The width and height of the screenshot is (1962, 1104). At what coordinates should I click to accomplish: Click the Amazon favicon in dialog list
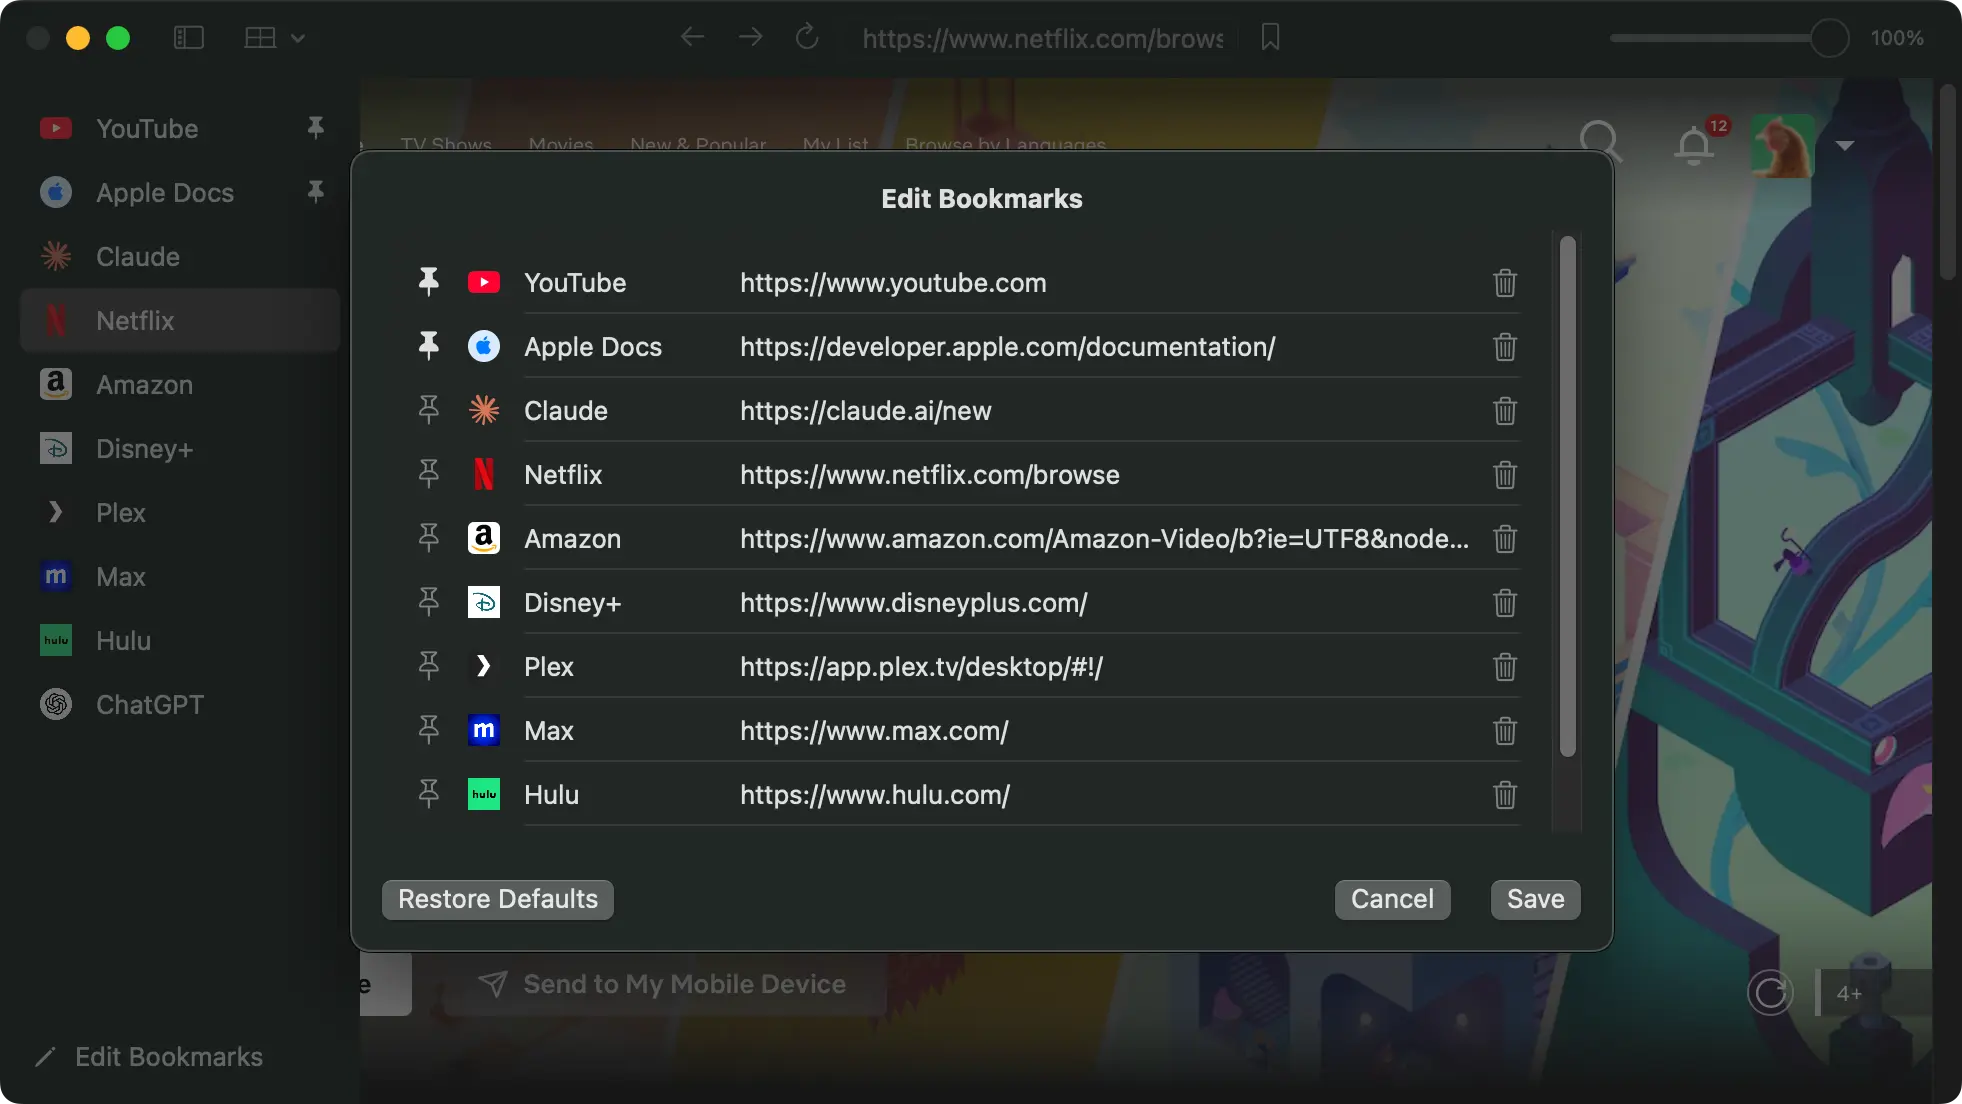click(x=484, y=539)
